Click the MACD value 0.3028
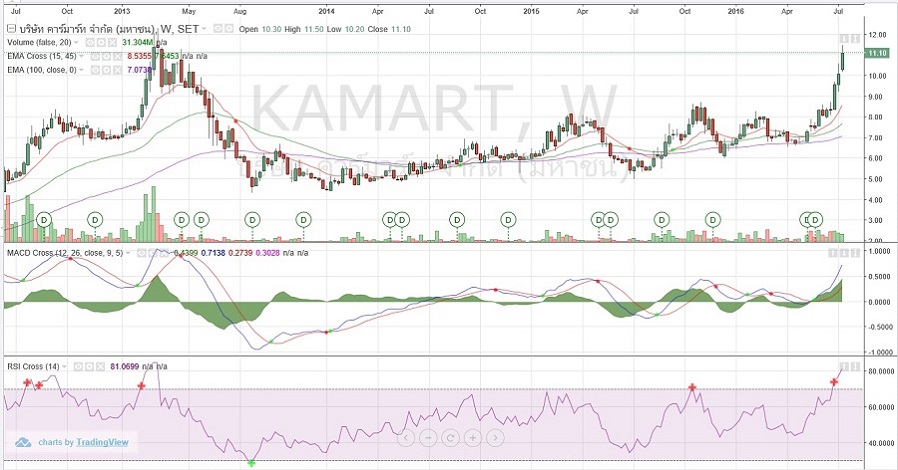The image size is (898, 470). click(267, 252)
